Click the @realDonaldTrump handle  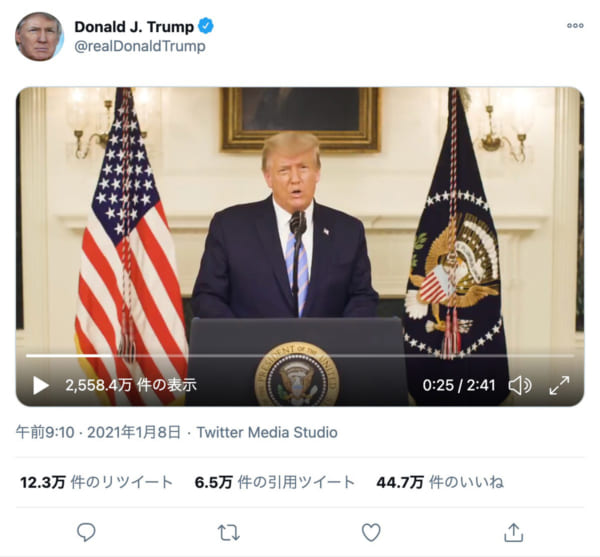point(140,46)
